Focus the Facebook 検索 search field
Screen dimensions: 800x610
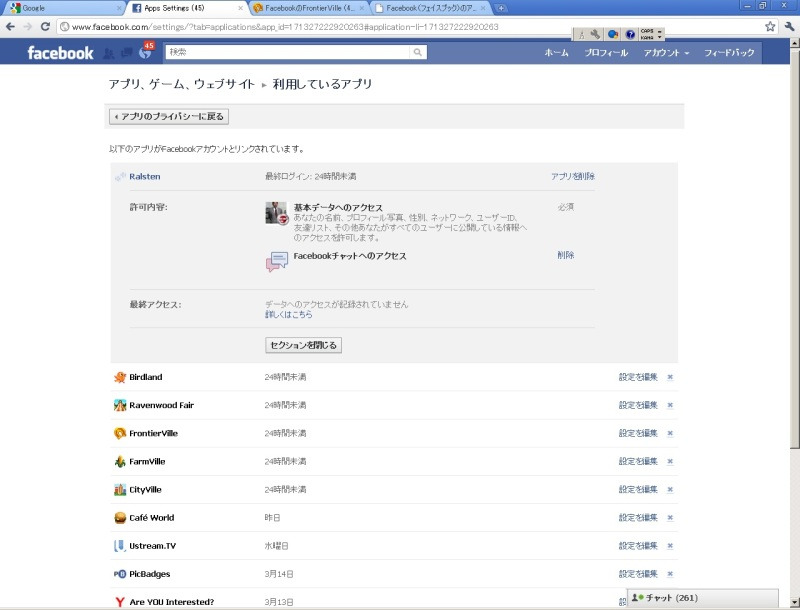287,52
